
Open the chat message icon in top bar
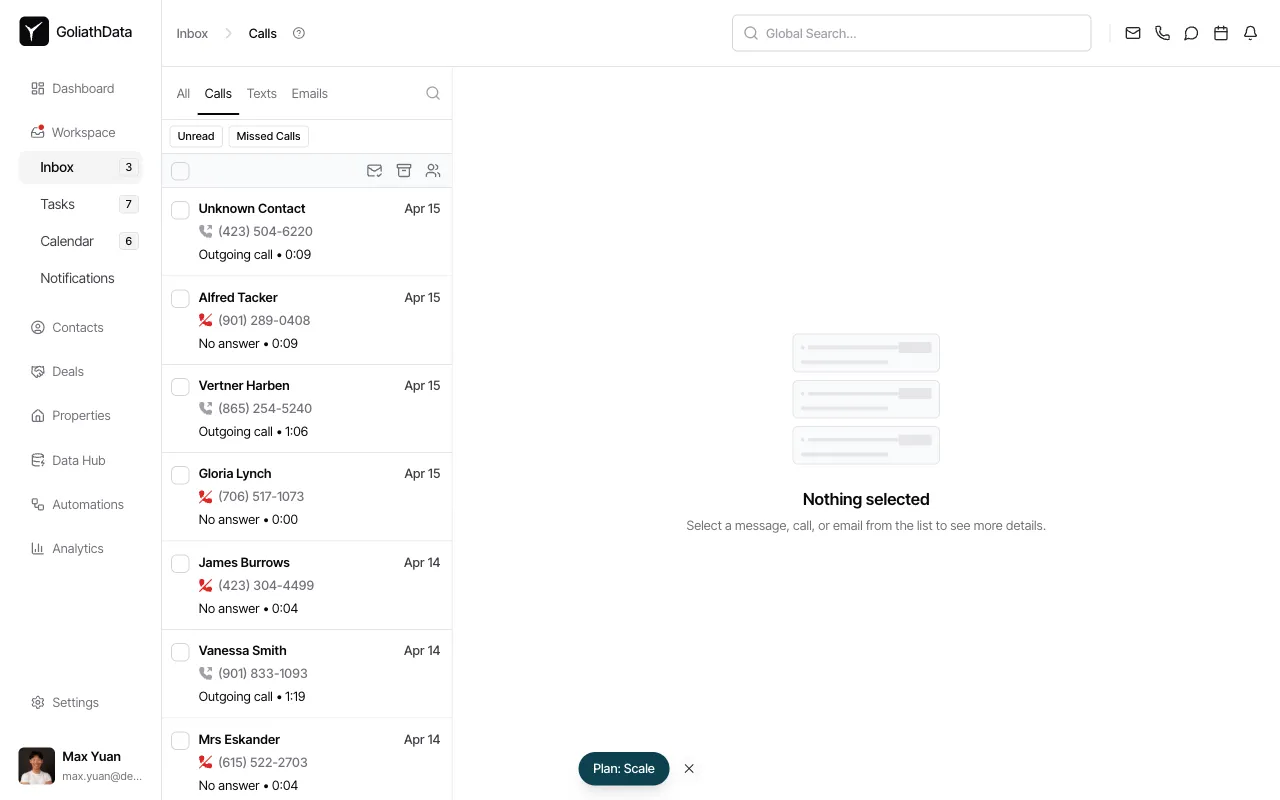[x=1191, y=33]
